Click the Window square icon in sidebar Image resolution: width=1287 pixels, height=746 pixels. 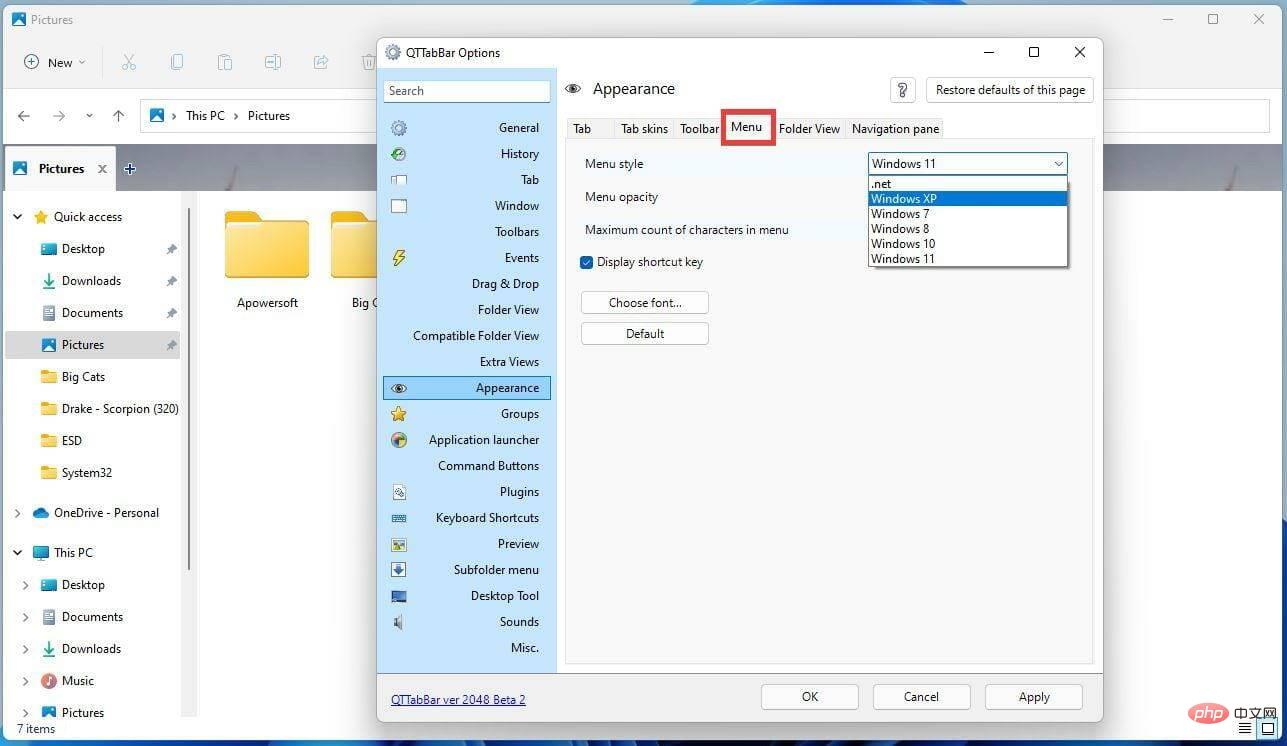pyautogui.click(x=399, y=206)
